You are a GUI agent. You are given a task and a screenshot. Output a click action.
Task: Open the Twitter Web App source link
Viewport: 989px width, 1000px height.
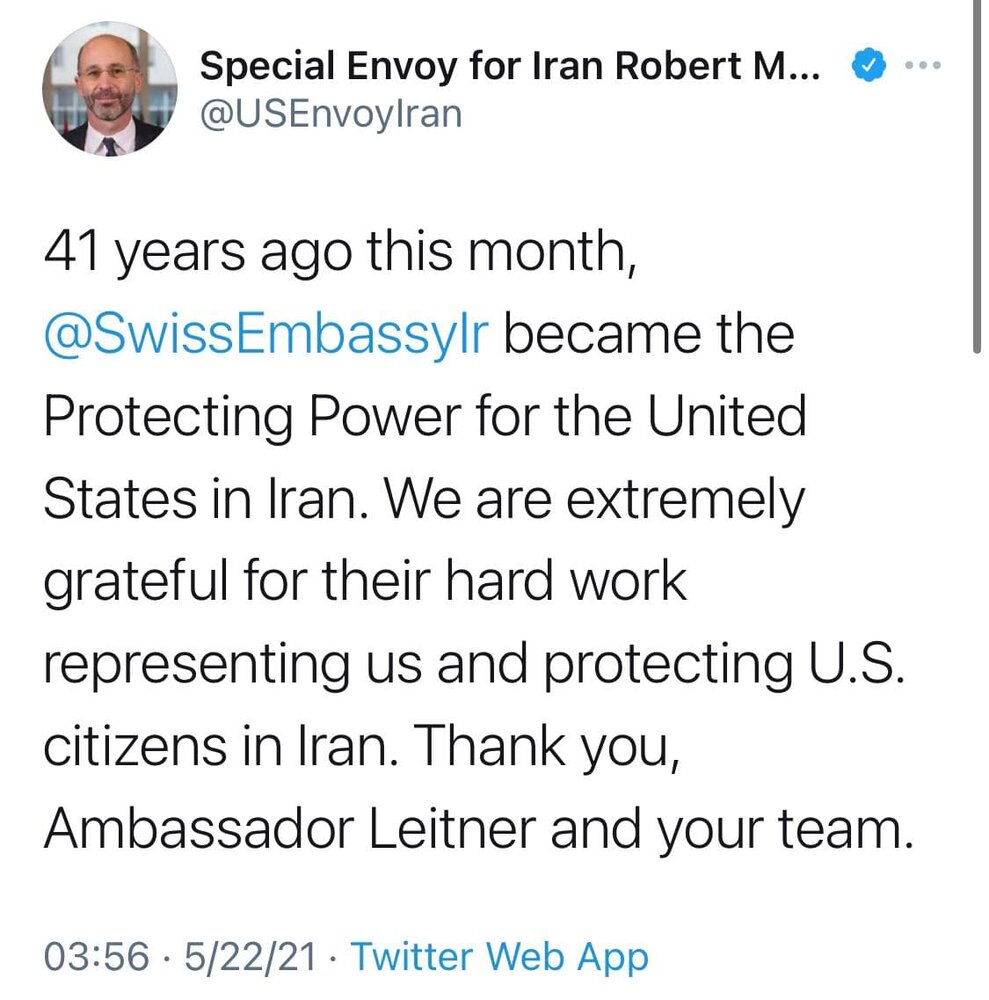(x=499, y=957)
